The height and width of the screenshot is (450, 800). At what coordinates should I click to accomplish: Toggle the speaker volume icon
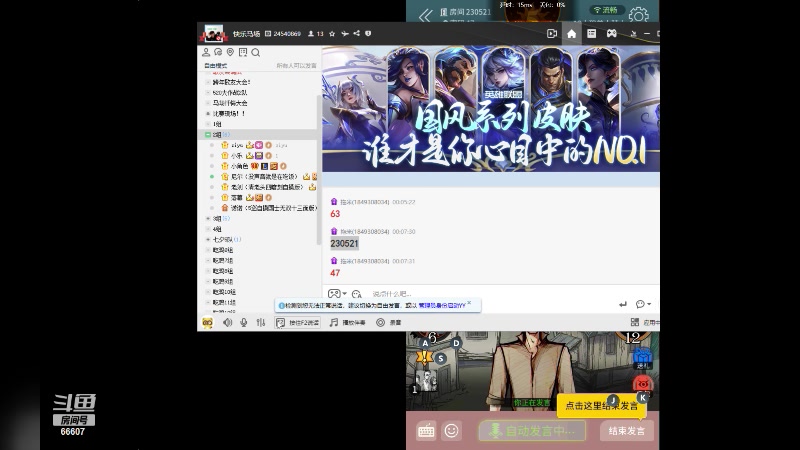click(228, 322)
